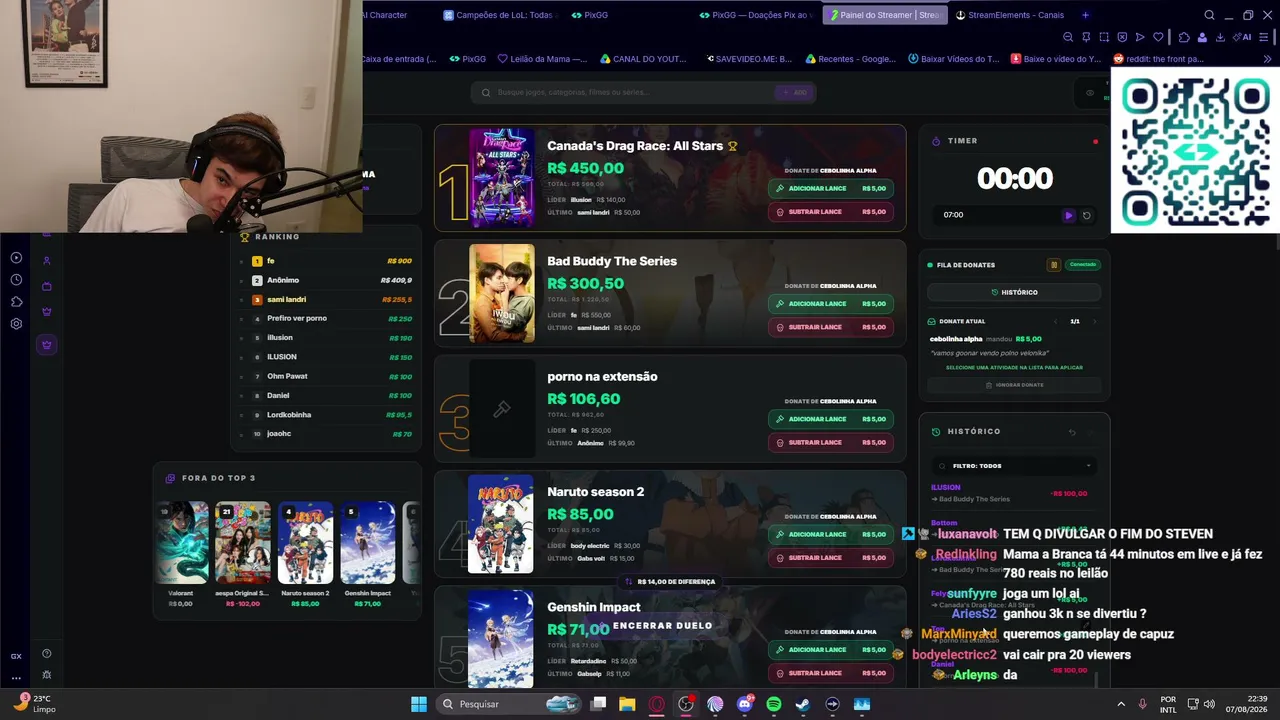Open the CANAL DO YOUT... bookmark
Image resolution: width=1280 pixels, height=720 pixels.
(x=643, y=59)
